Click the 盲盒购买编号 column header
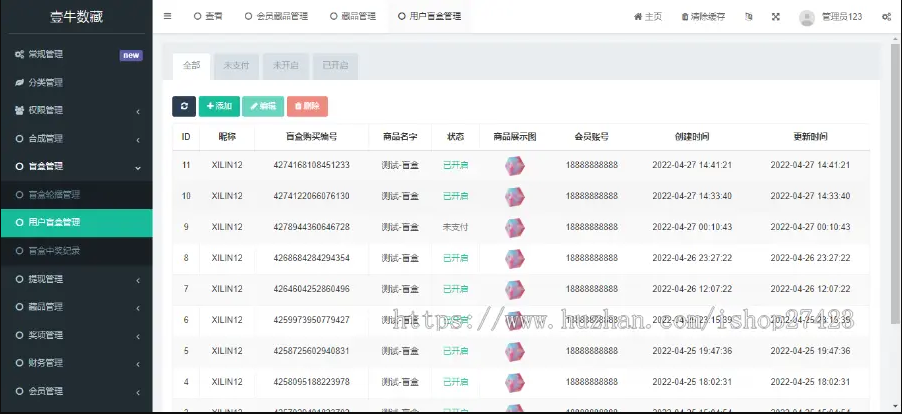 point(311,137)
